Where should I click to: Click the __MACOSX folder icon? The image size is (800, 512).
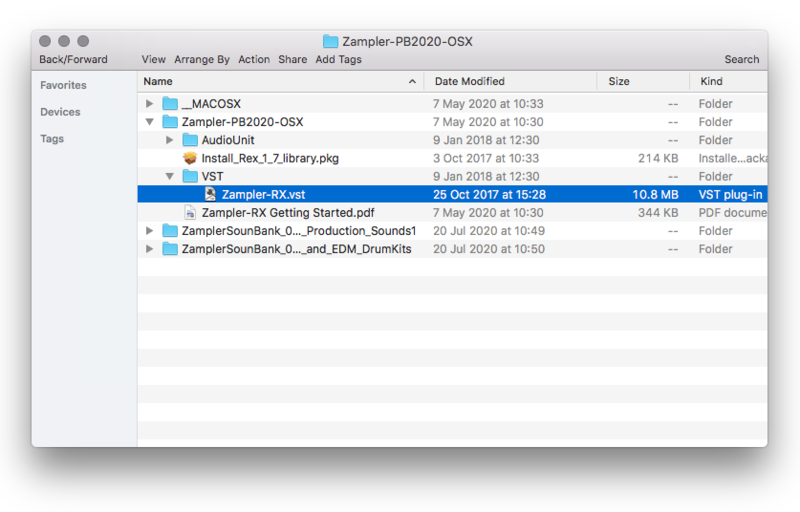(170, 104)
